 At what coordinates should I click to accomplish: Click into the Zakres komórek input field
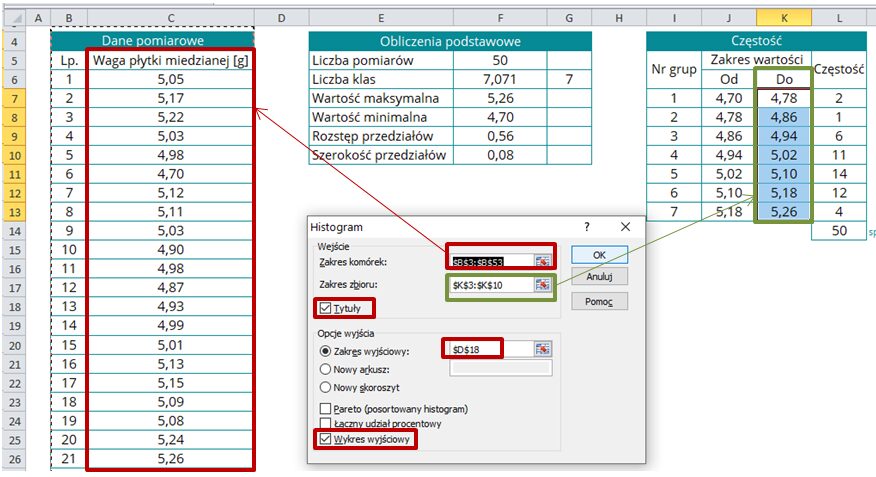pyautogui.click(x=490, y=261)
